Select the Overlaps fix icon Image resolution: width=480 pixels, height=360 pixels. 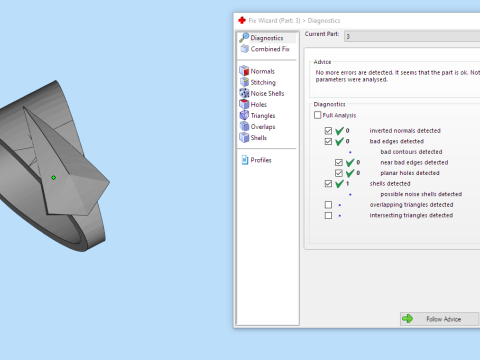click(244, 126)
